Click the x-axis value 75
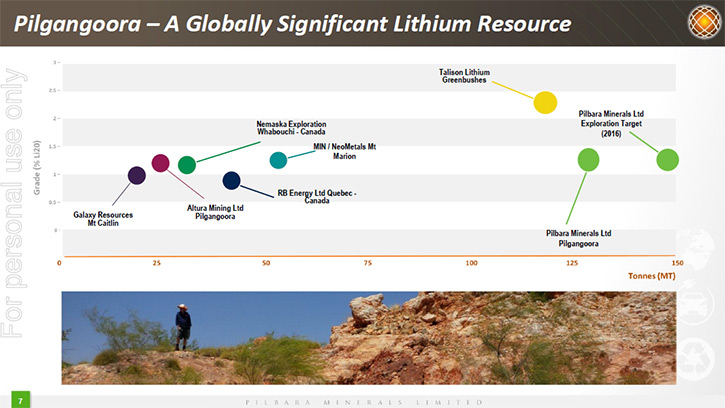725x408 pixels. tap(368, 263)
